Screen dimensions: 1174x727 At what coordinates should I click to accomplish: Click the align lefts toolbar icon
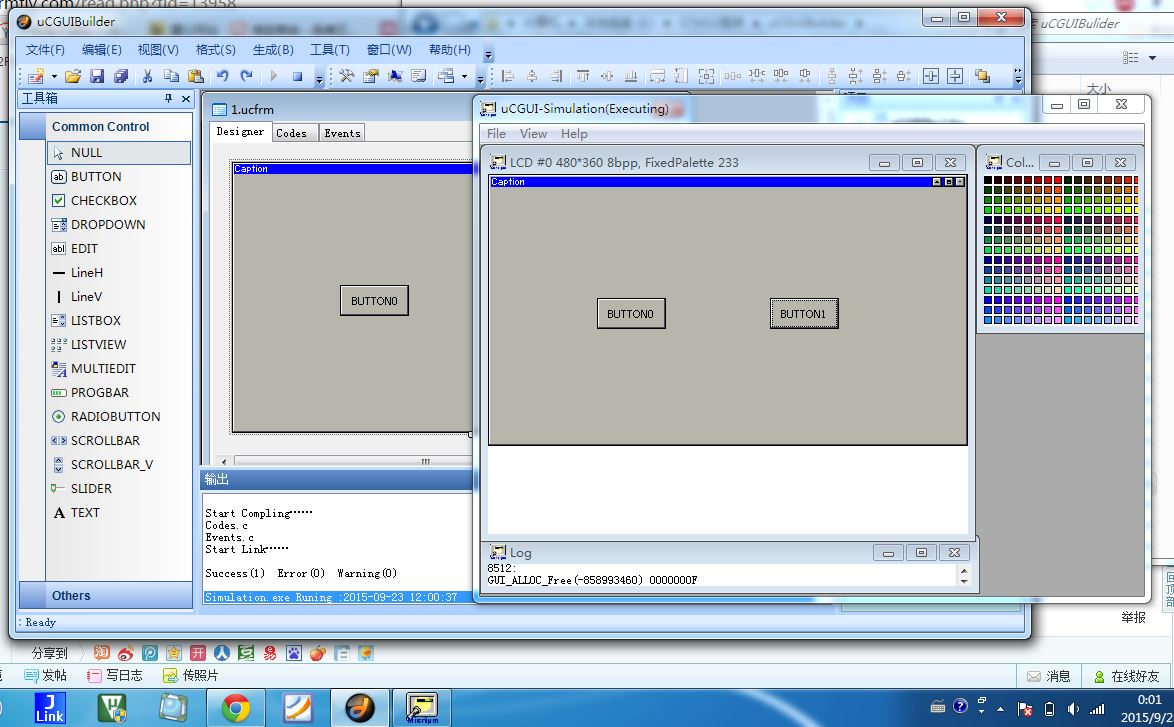508,76
